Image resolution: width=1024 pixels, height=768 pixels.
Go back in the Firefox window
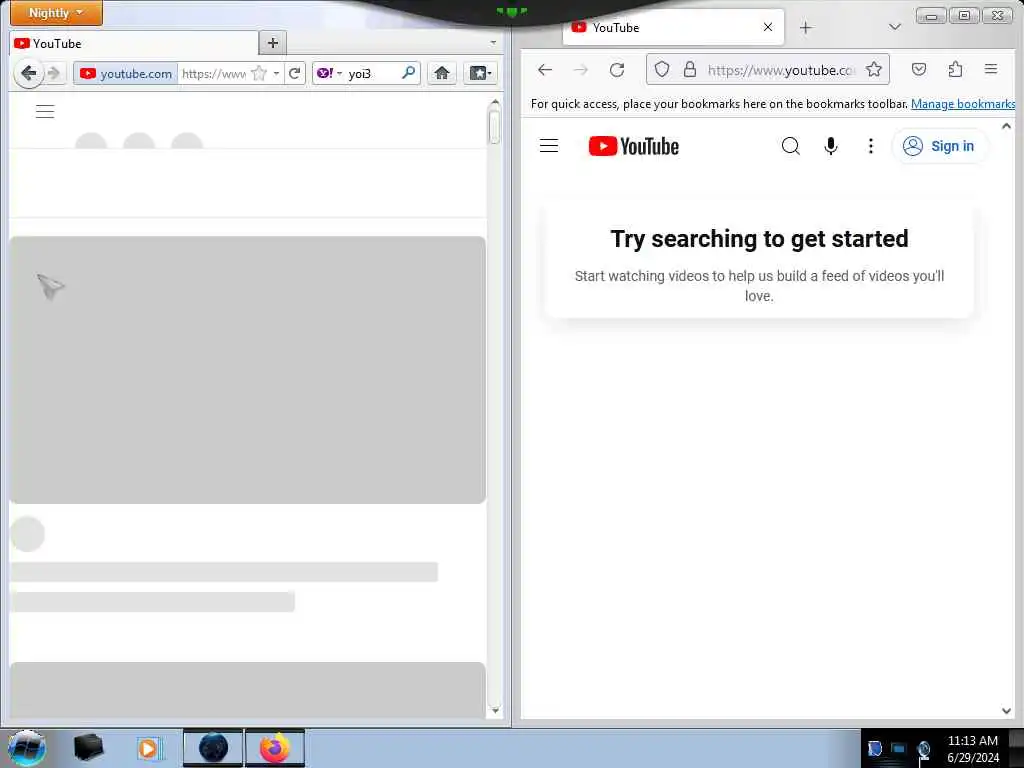[x=545, y=69]
